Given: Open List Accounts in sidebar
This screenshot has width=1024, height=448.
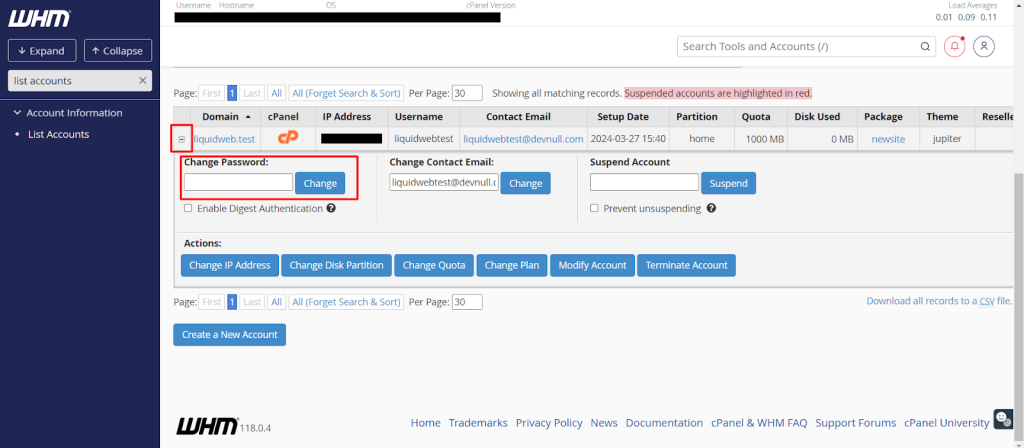Looking at the screenshot, I should point(58,135).
